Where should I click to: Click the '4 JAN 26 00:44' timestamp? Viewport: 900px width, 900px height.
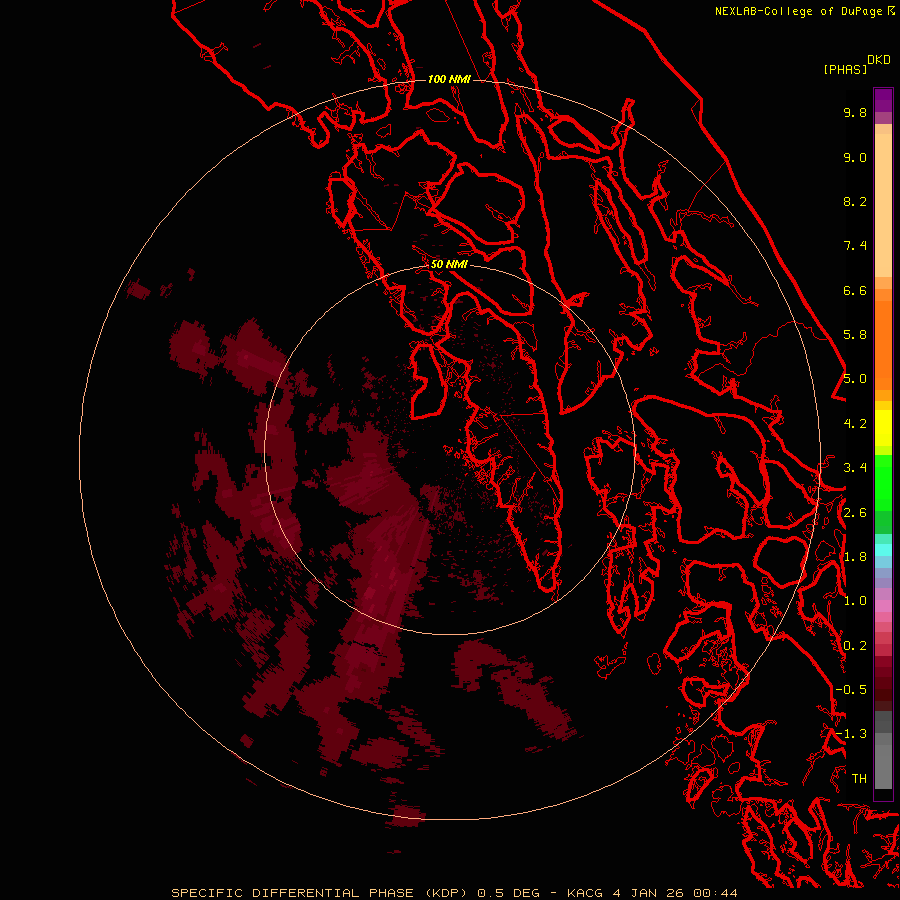pyautogui.click(x=674, y=893)
